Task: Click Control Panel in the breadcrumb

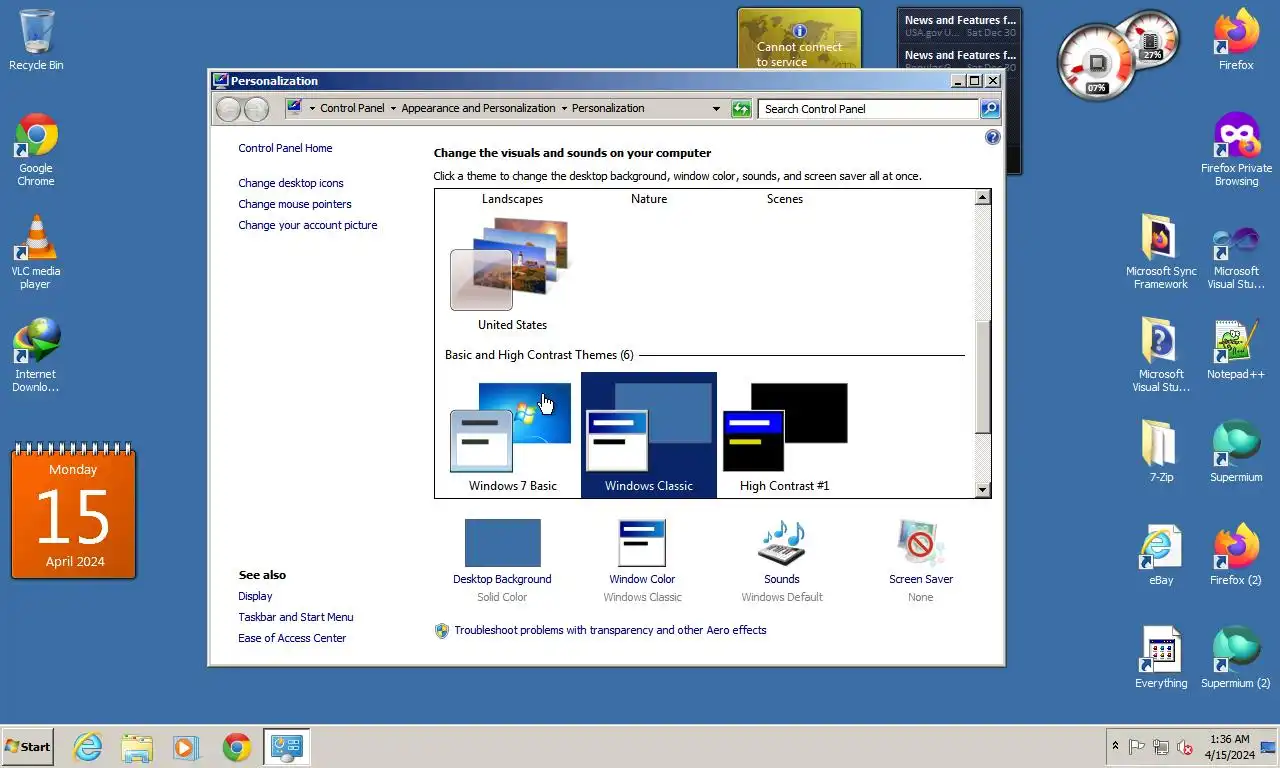Action: 352,108
